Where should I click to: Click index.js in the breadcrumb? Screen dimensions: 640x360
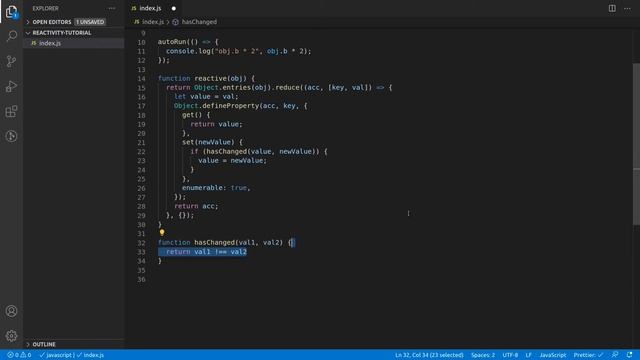(153, 22)
